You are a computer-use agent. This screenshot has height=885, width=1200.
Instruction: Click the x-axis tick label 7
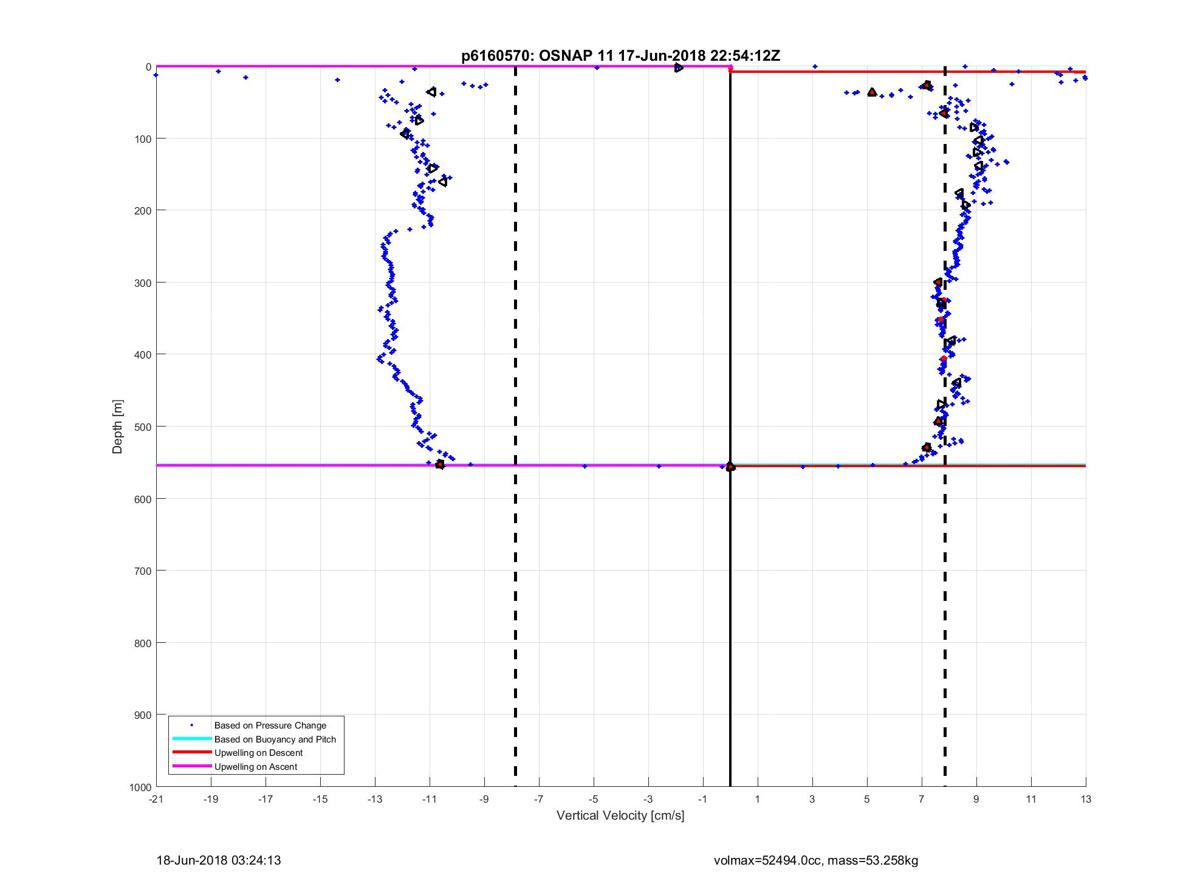coord(922,800)
